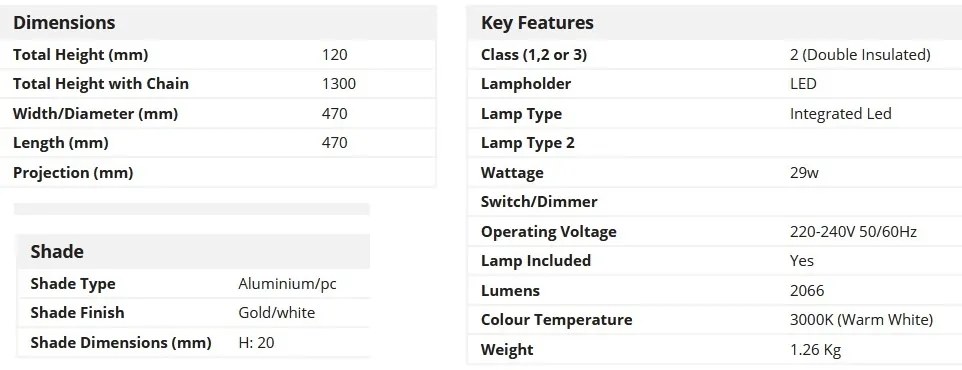Click the Shade Type label
The height and width of the screenshot is (370, 962).
(x=73, y=284)
